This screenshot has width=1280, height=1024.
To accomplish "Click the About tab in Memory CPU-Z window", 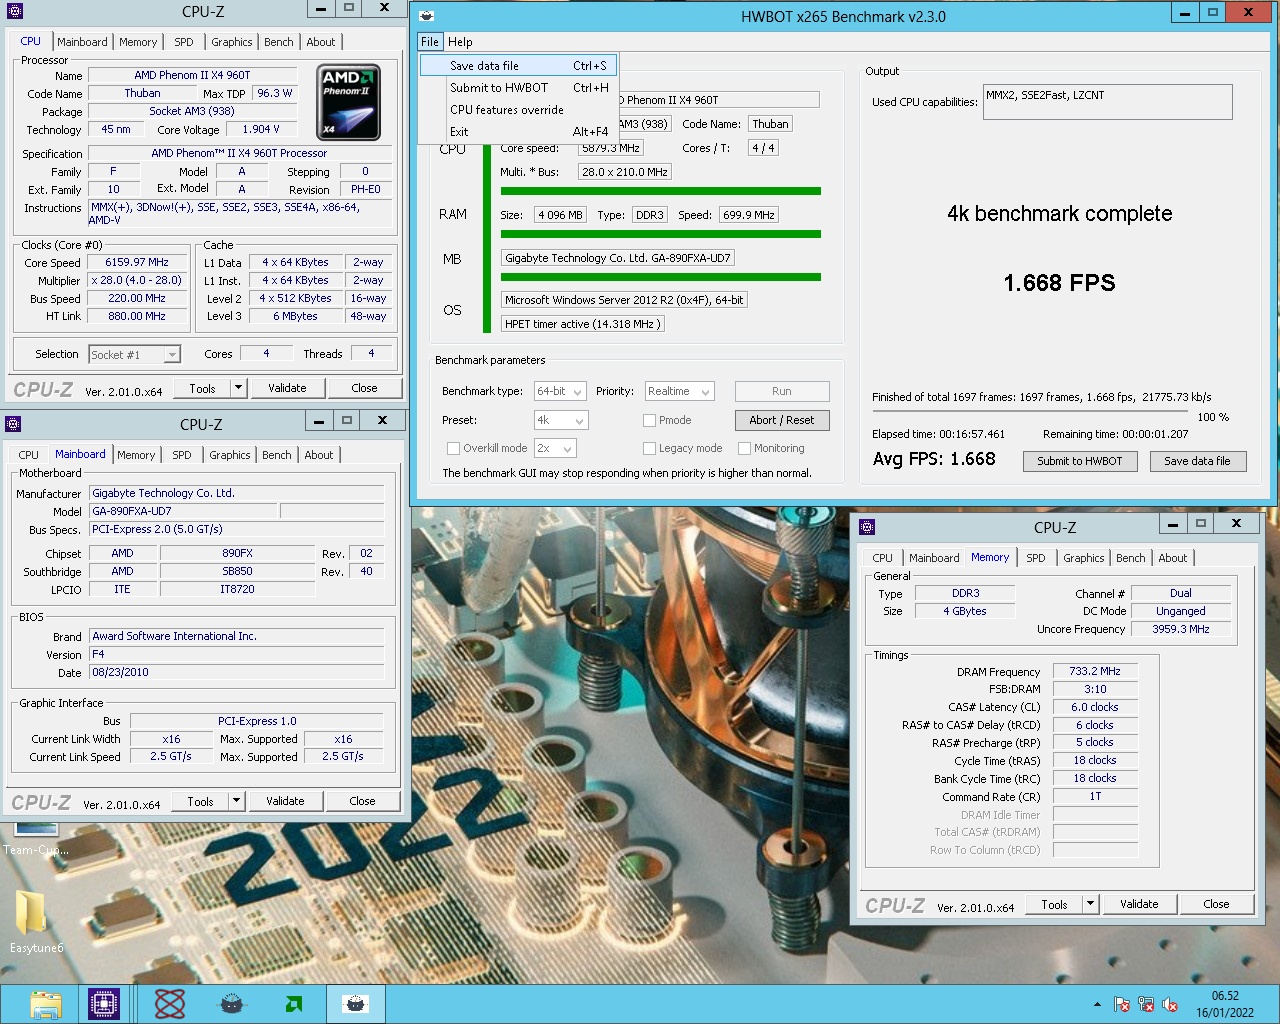I will coord(1173,558).
